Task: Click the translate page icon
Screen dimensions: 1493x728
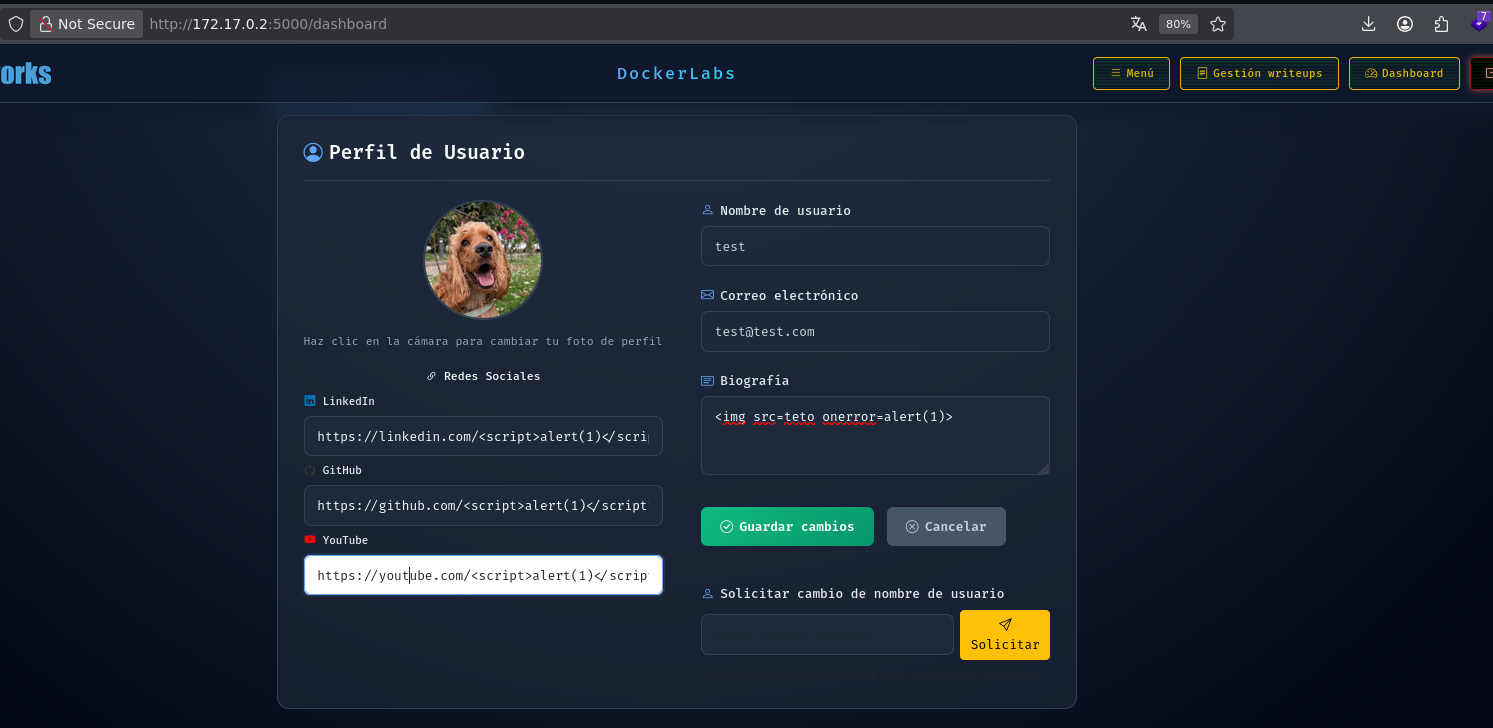Action: point(1138,24)
